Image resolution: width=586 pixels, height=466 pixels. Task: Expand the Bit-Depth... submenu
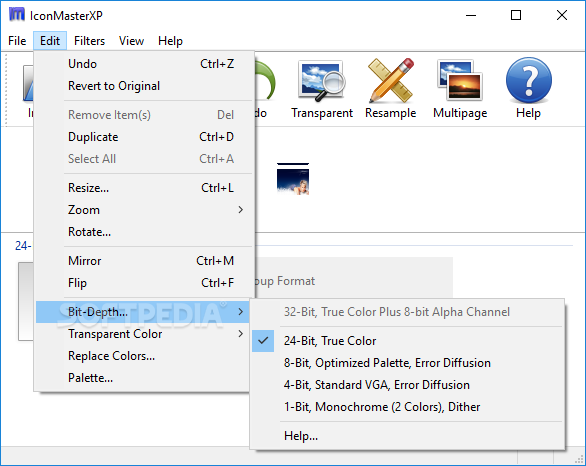click(x=143, y=312)
